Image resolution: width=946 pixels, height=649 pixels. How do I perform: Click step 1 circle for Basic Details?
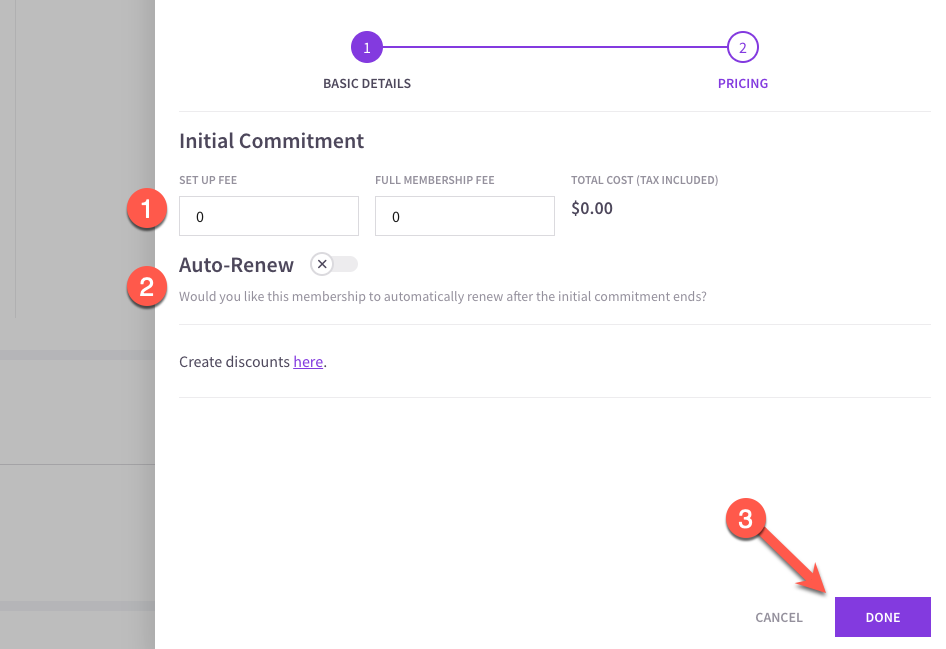(367, 47)
